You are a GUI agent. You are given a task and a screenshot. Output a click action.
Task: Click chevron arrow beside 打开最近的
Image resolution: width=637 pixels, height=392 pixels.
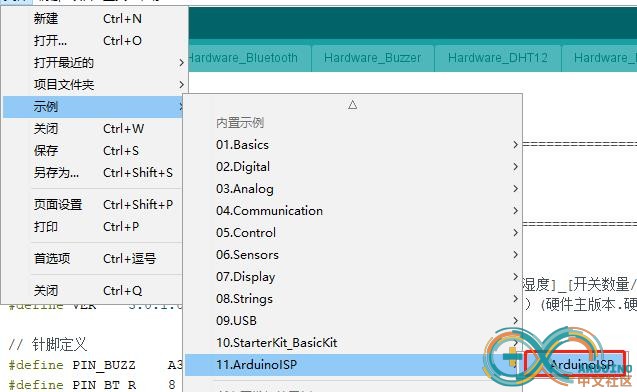point(181,63)
